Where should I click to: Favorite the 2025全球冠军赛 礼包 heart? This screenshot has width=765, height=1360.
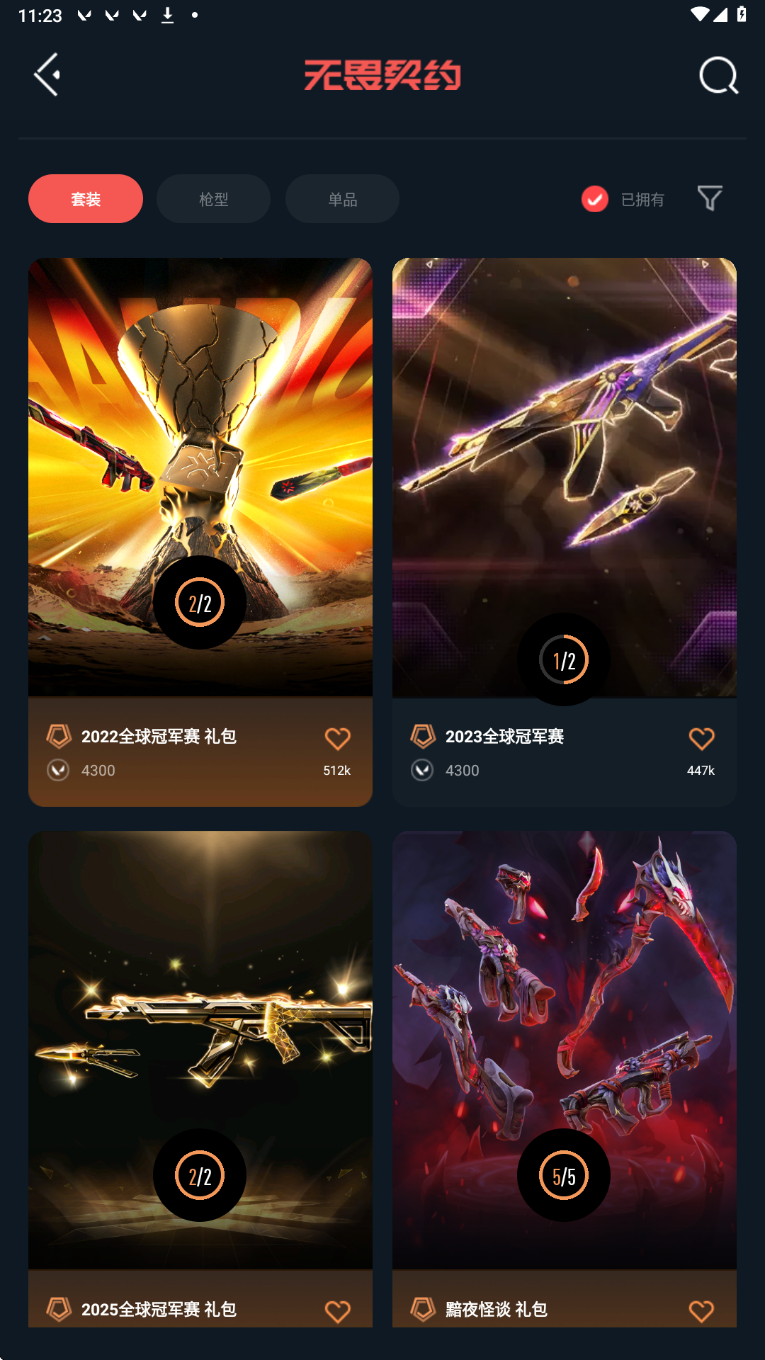click(x=338, y=1311)
